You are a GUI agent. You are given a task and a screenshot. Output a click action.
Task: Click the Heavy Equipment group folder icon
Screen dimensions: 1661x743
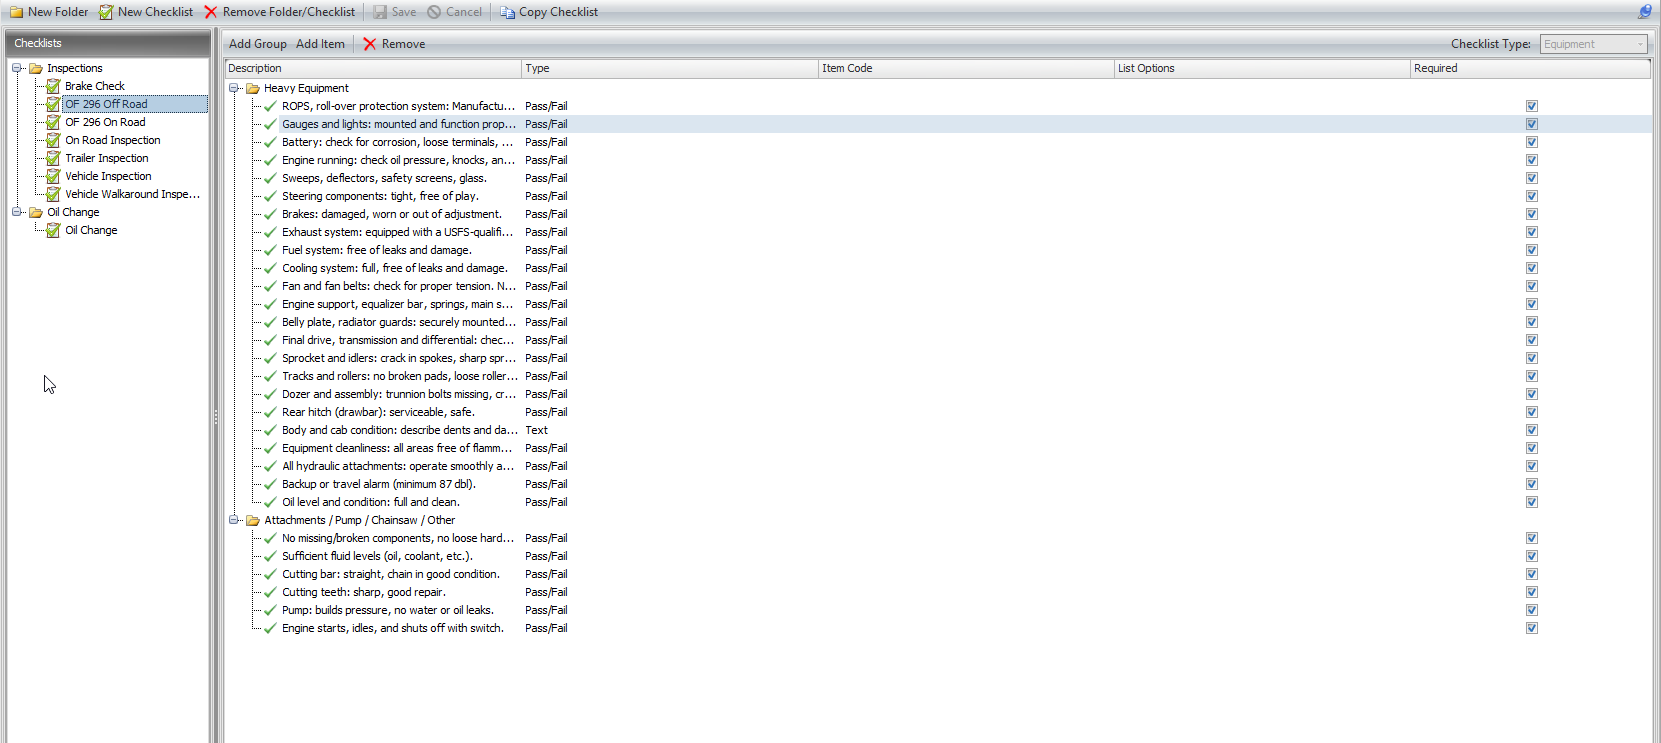253,88
